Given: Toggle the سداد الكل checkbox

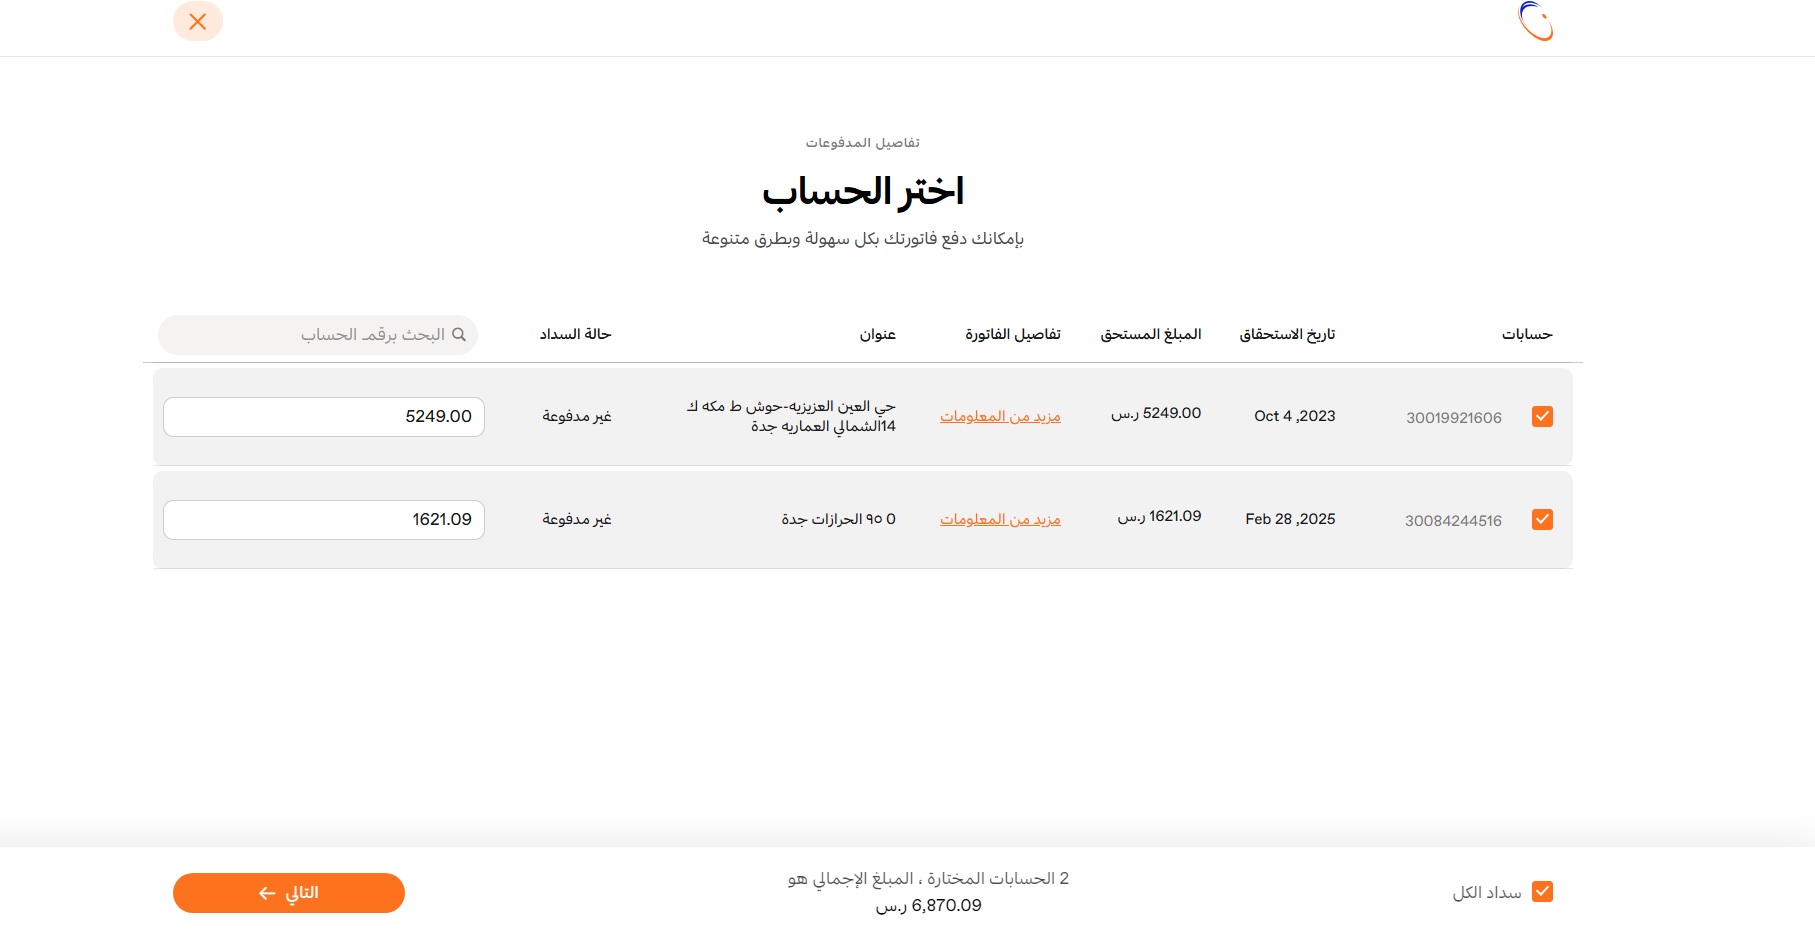Looking at the screenshot, I should [x=1542, y=892].
